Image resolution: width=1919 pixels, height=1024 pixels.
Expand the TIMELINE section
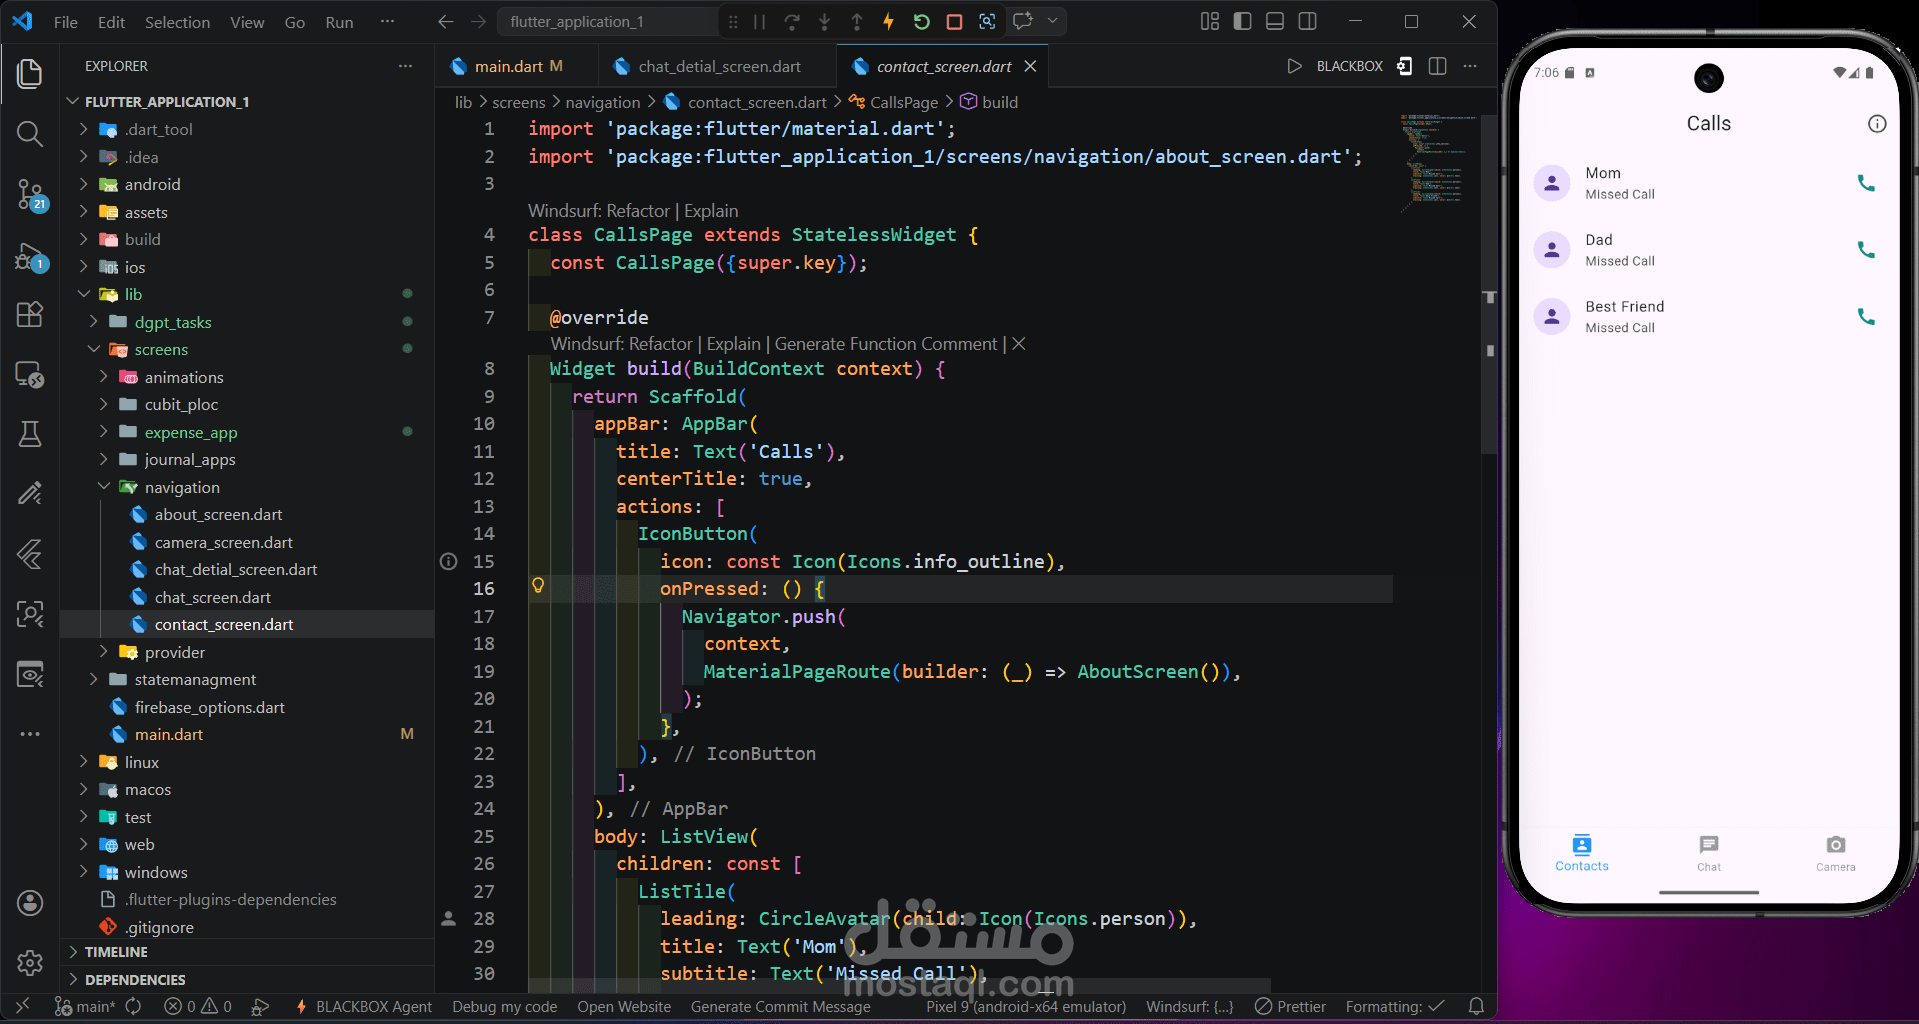pyautogui.click(x=116, y=952)
